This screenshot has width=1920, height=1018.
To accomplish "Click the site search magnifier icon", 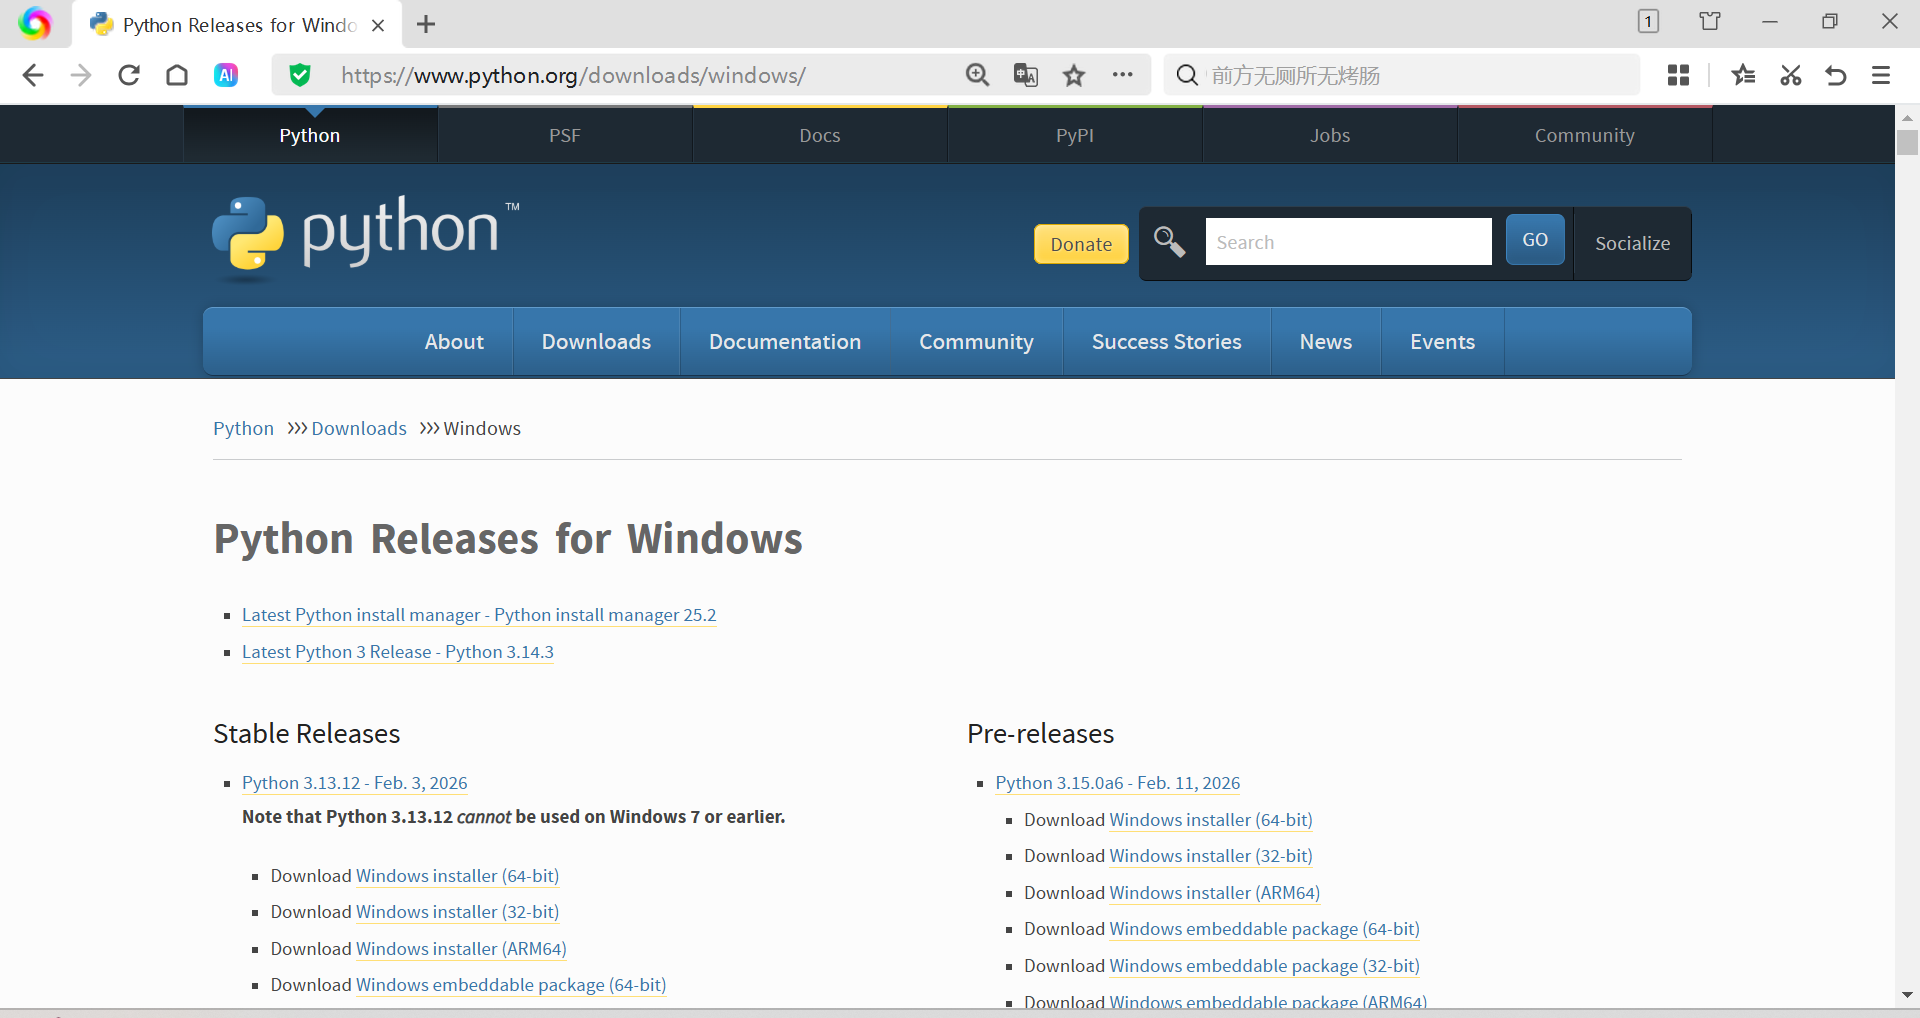I will pos(1169,242).
